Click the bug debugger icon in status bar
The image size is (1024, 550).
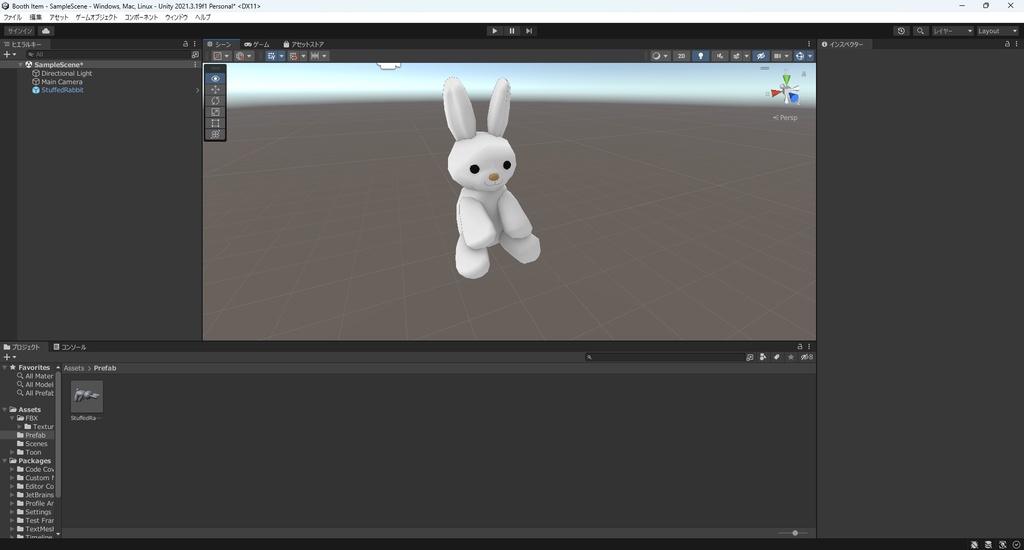click(x=974, y=545)
